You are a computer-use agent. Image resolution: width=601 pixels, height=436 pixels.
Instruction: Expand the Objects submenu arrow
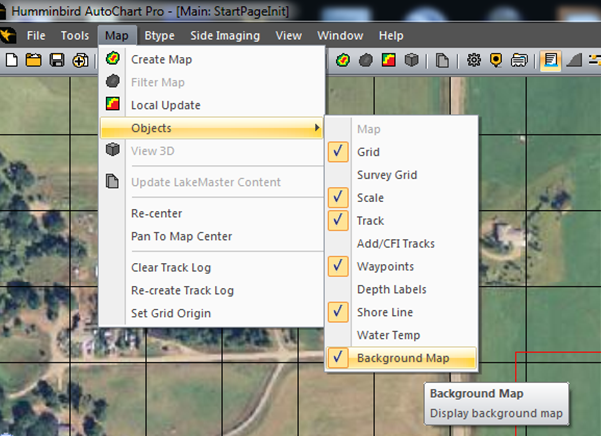tap(317, 128)
